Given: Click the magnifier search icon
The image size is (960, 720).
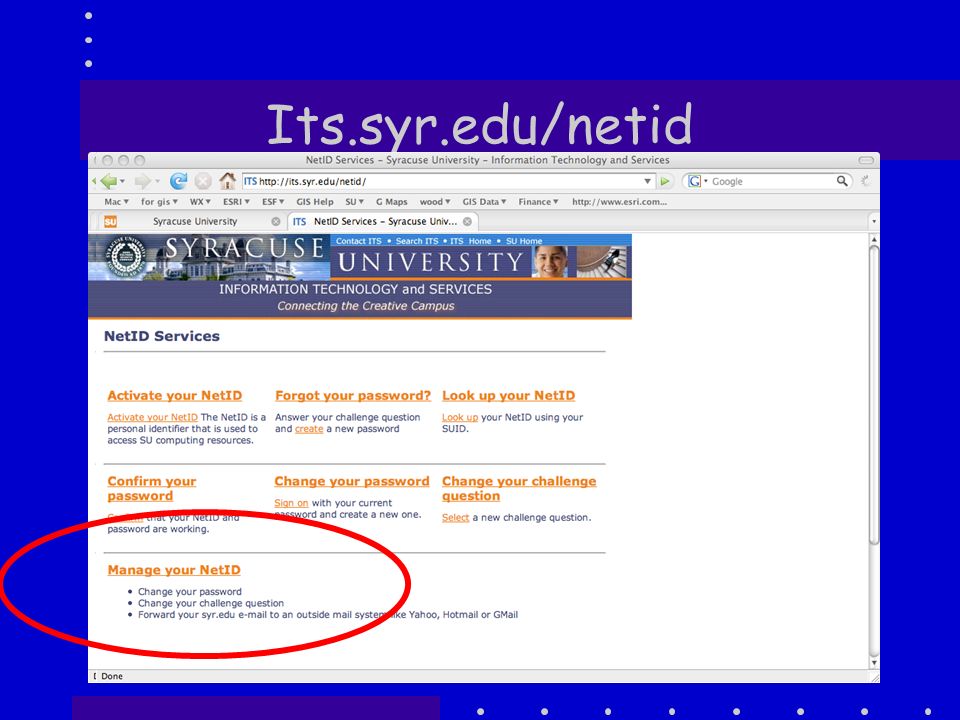Looking at the screenshot, I should pyautogui.click(x=842, y=181).
